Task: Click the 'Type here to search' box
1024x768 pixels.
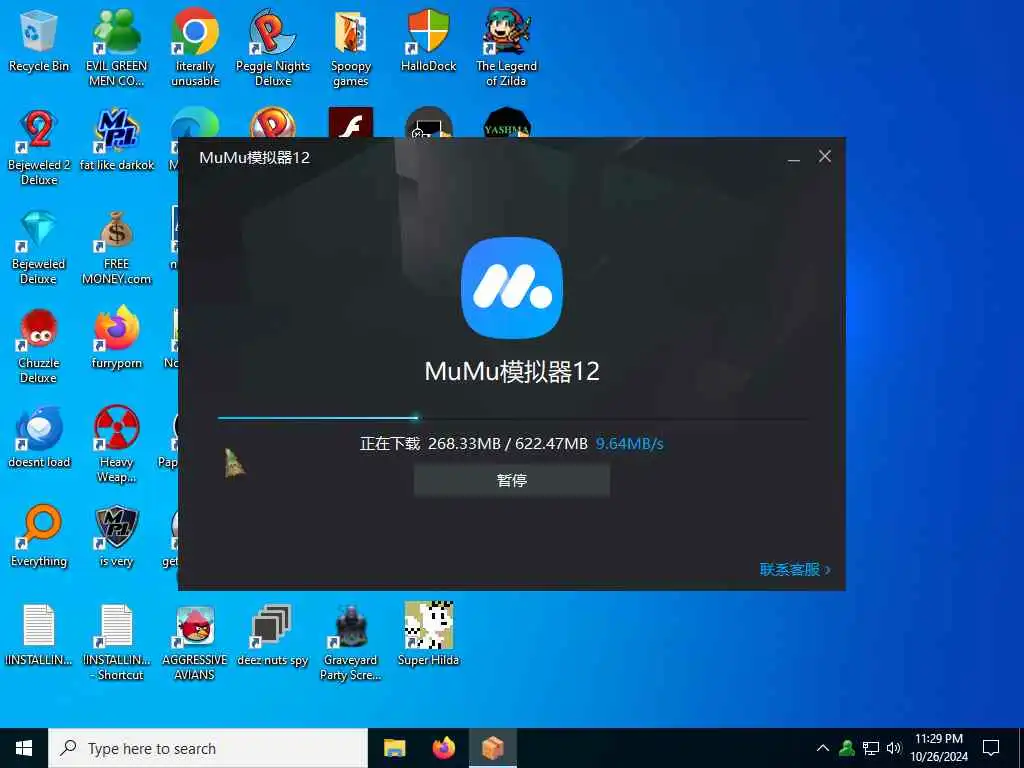Action: tap(208, 748)
